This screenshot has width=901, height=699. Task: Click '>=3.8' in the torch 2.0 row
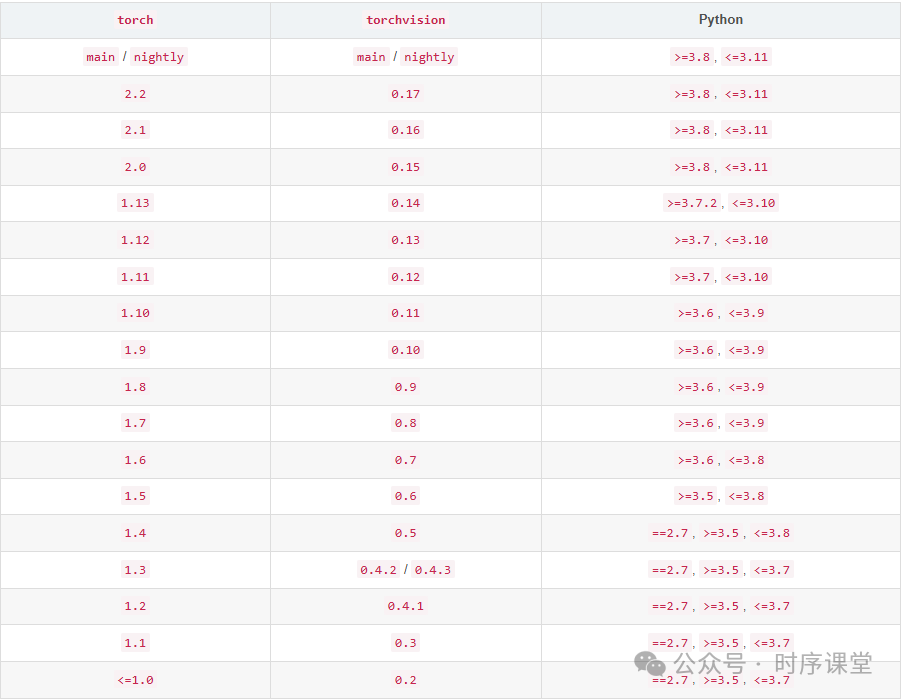pyautogui.click(x=692, y=167)
